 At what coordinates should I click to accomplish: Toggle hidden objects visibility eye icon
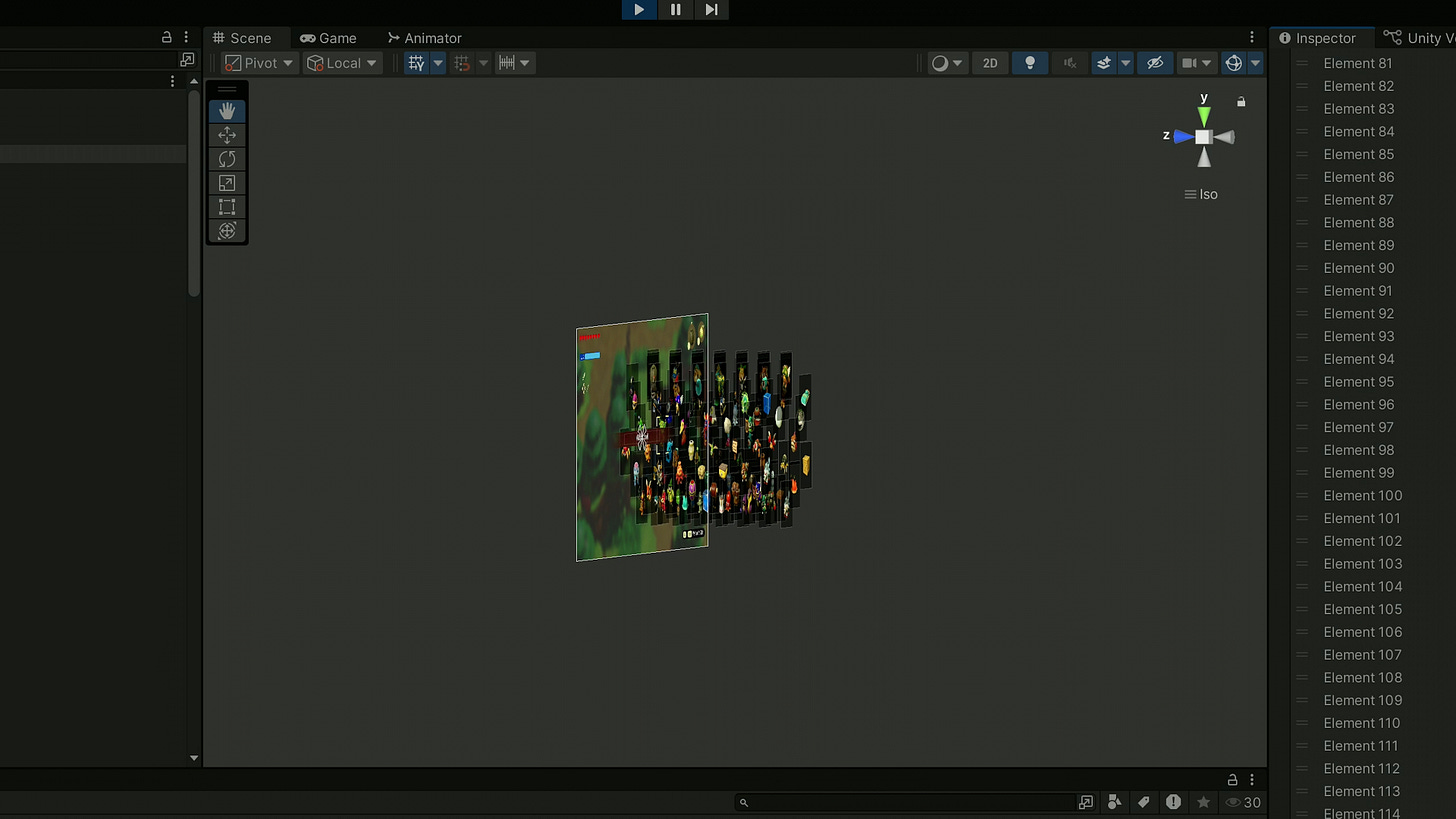pos(1155,63)
